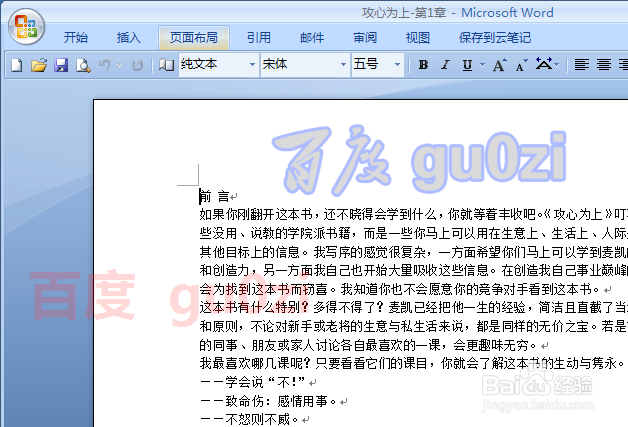
Task: Click the line ——不怒则不威。
Action: (249, 419)
